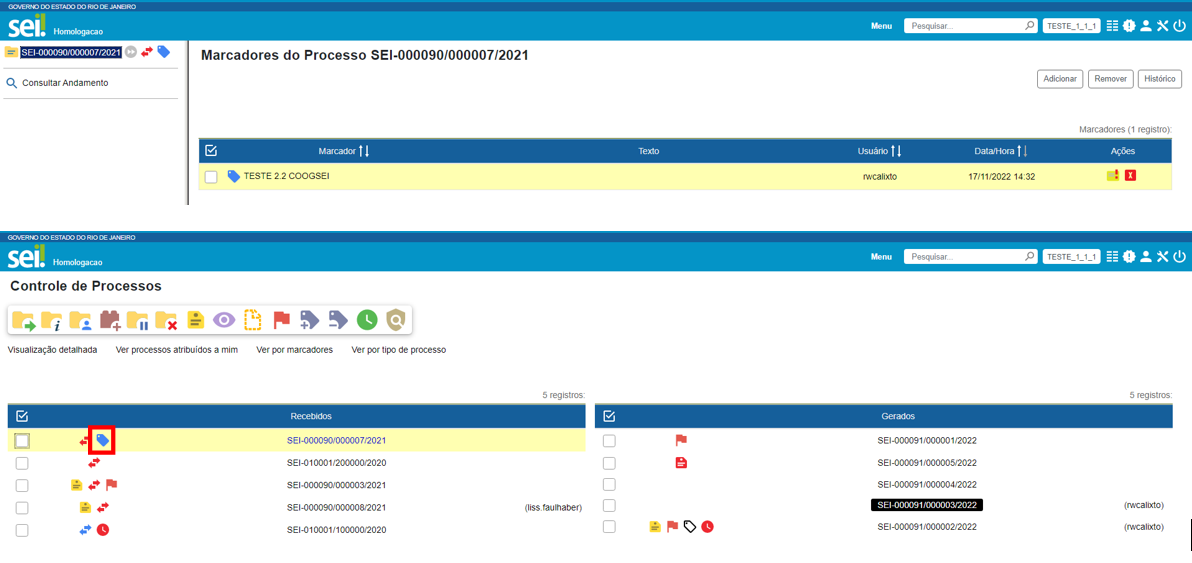Click the purple eye icon in the toolbar
The image size is (1192, 563).
click(224, 320)
